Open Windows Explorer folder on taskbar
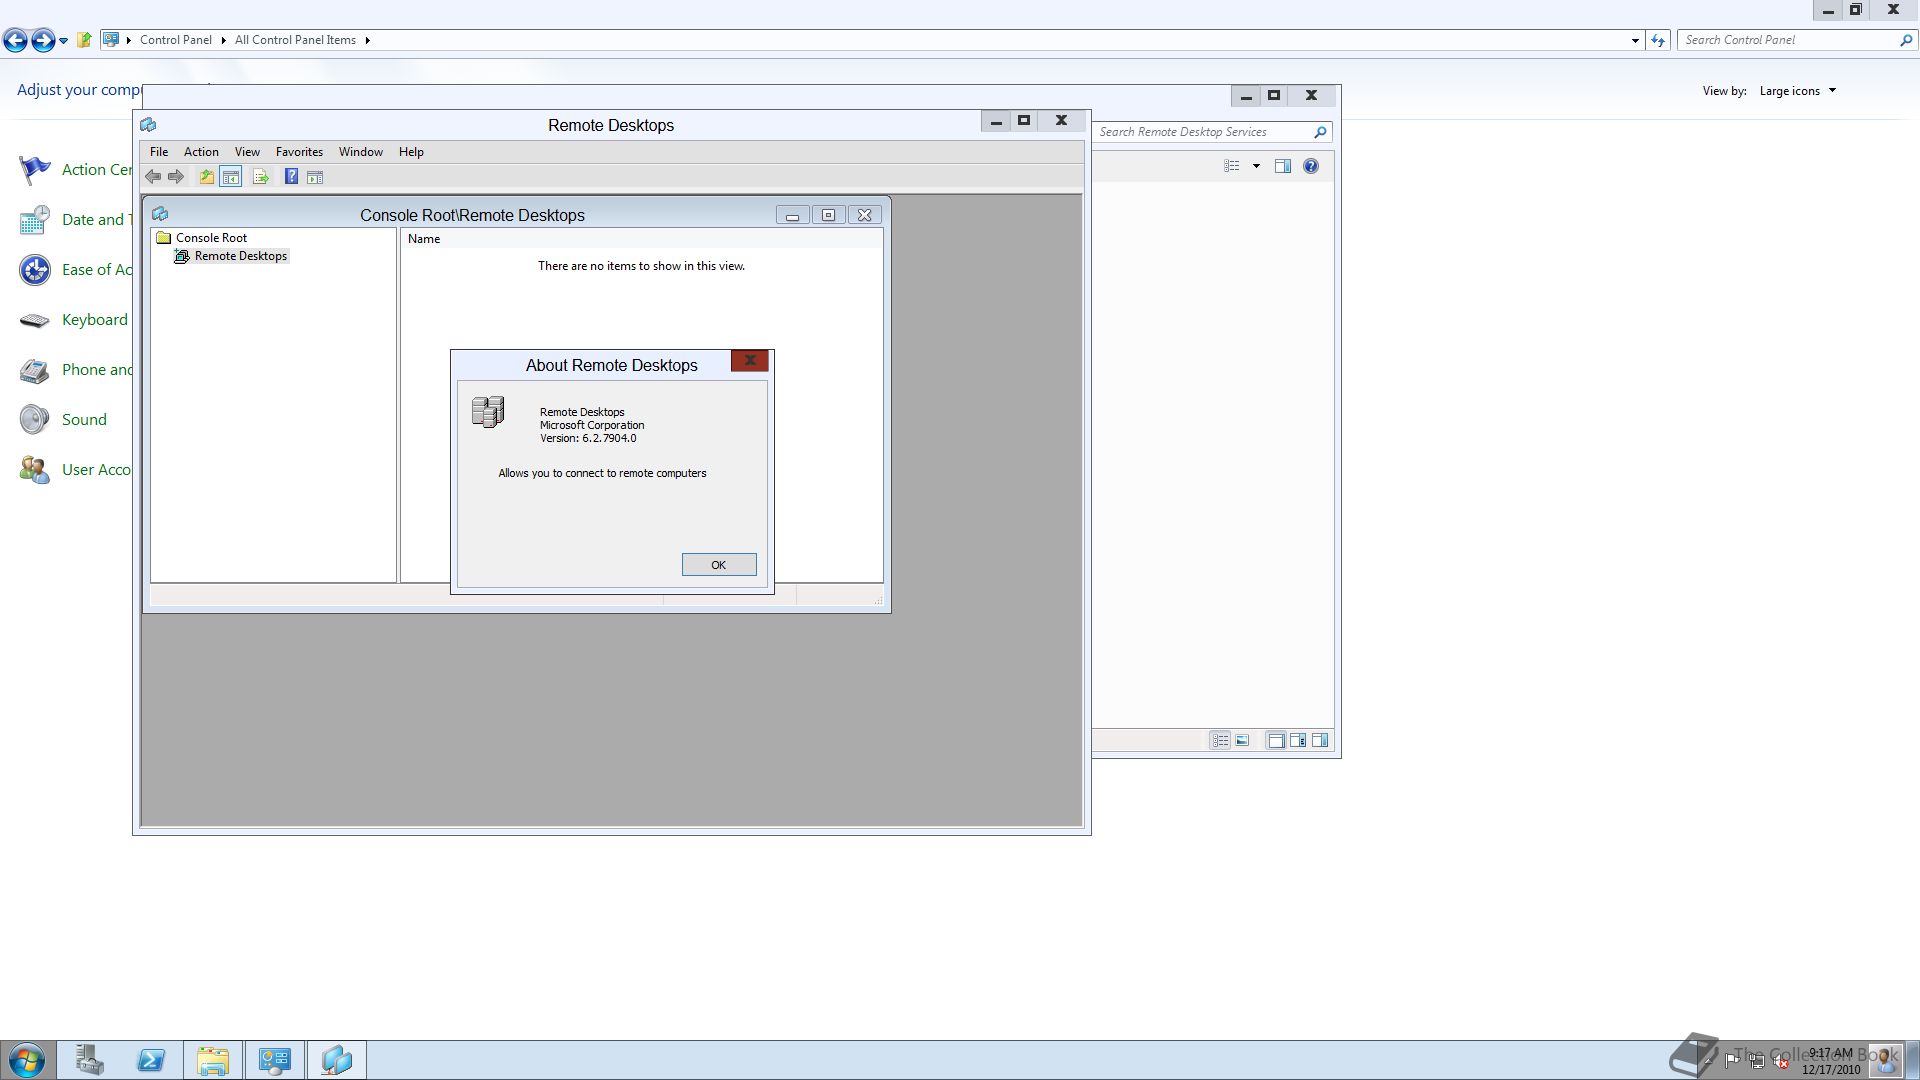The image size is (1920, 1080). pos(213,1060)
